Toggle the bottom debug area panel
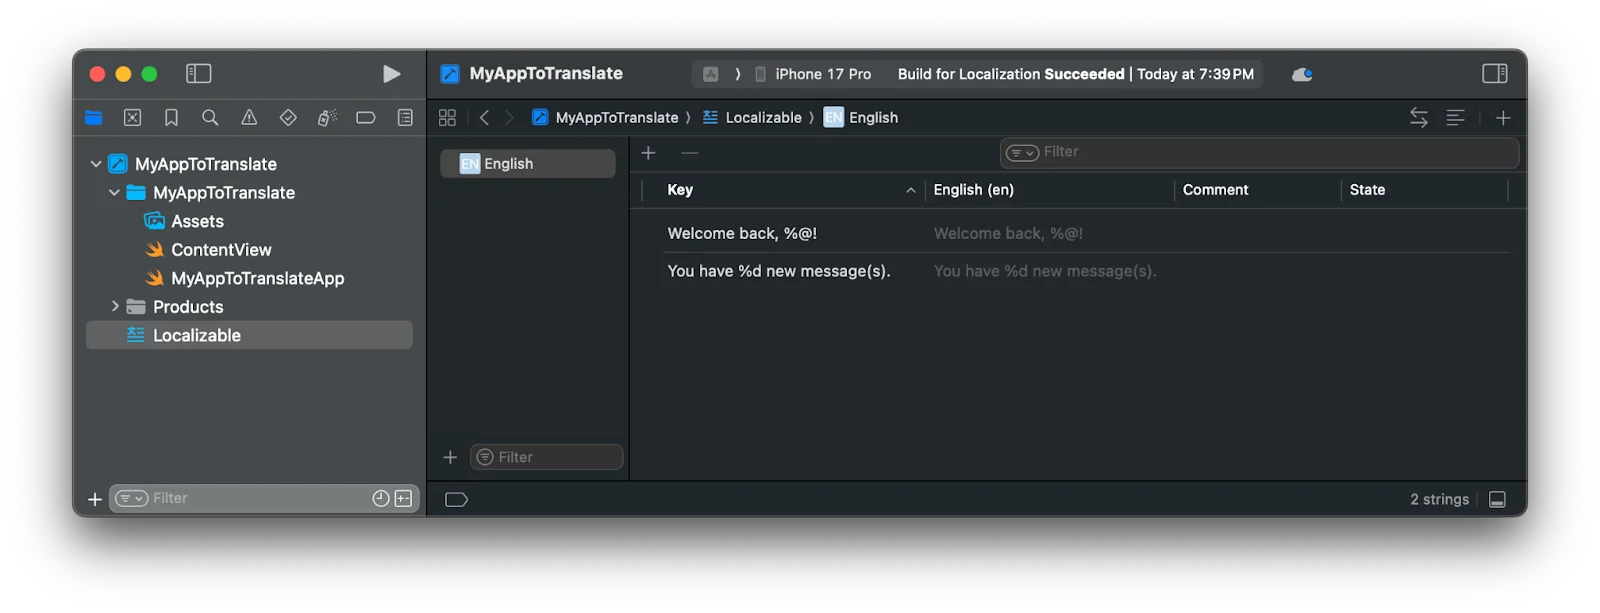 (x=1497, y=499)
